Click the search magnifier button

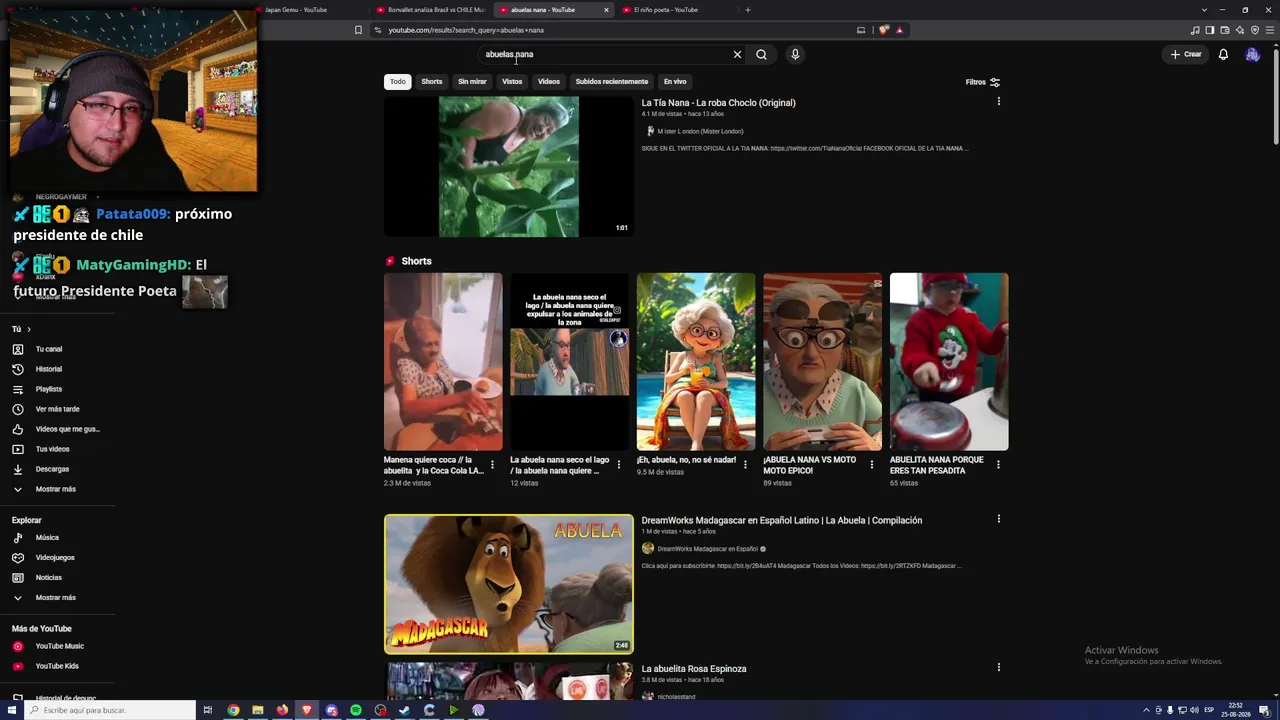pyautogui.click(x=761, y=54)
